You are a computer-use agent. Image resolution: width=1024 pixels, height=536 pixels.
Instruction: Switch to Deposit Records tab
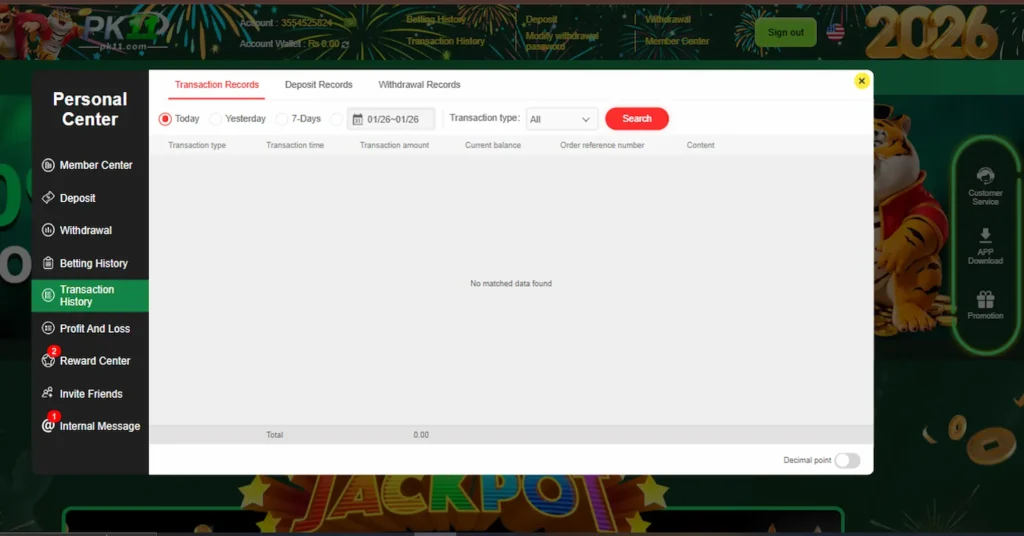[x=318, y=85]
